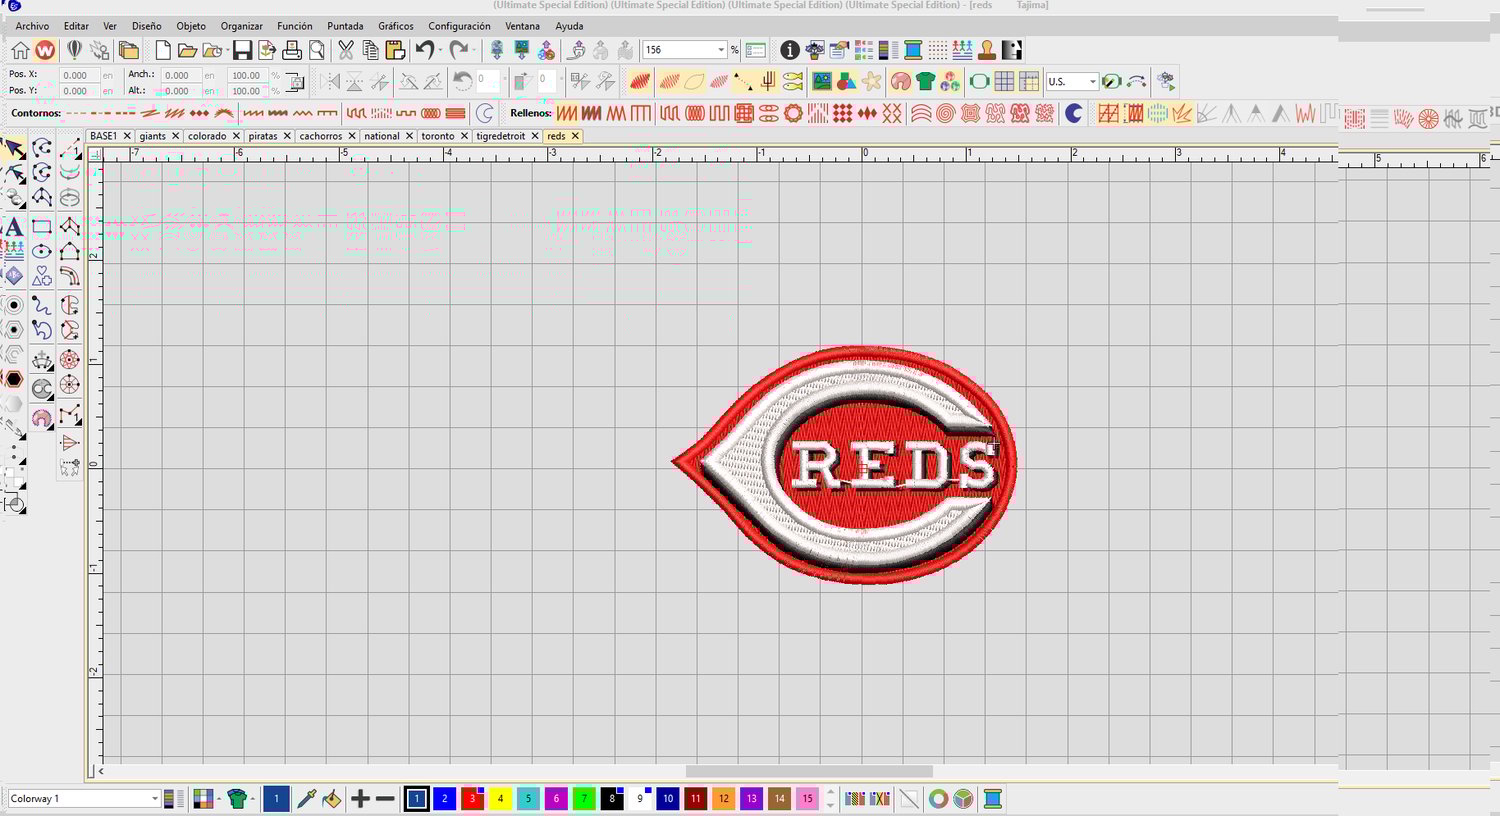Viewport: 1500px width, 816px height.
Task: Click the thread spool icon in top toolbar
Action: [x=913, y=50]
